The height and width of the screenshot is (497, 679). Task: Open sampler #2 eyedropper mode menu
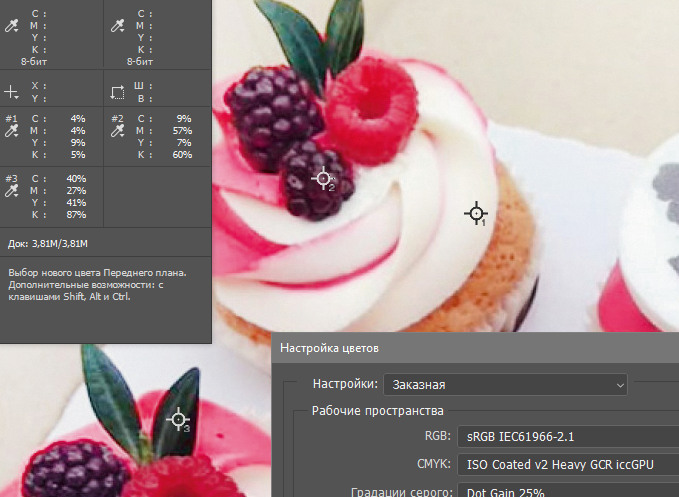pyautogui.click(x=117, y=131)
